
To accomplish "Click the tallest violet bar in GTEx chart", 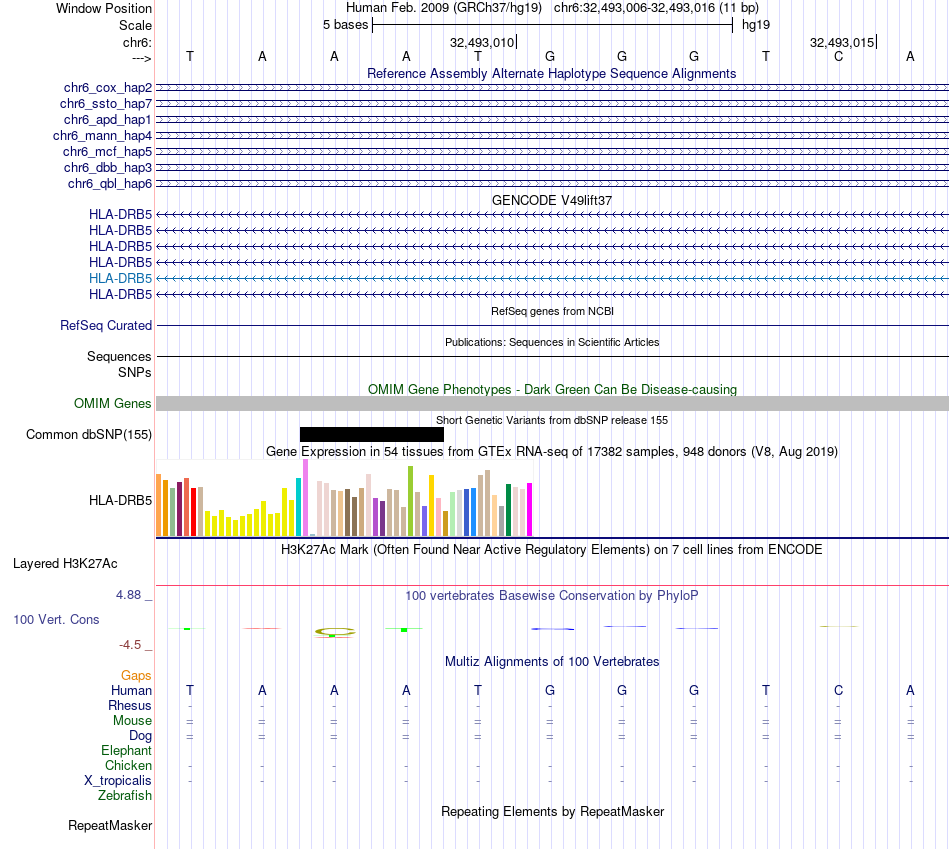I will click(x=305, y=498).
